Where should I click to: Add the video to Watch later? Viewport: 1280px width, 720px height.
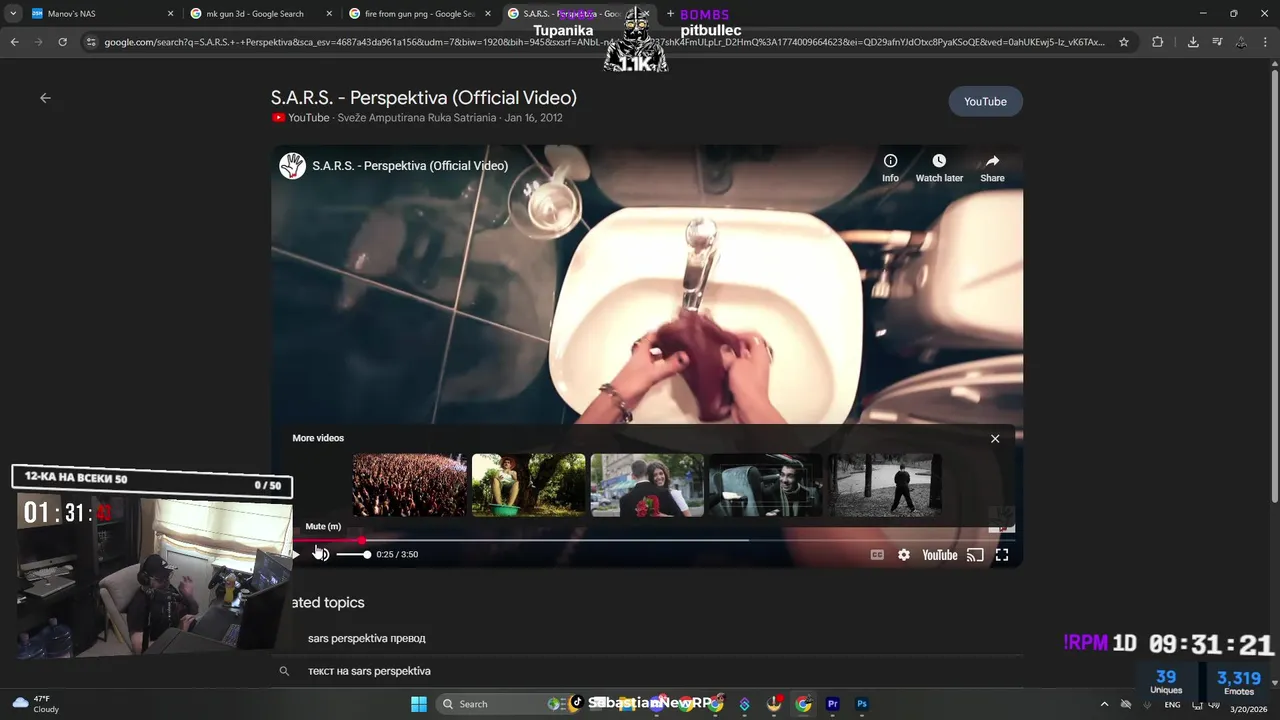939,168
